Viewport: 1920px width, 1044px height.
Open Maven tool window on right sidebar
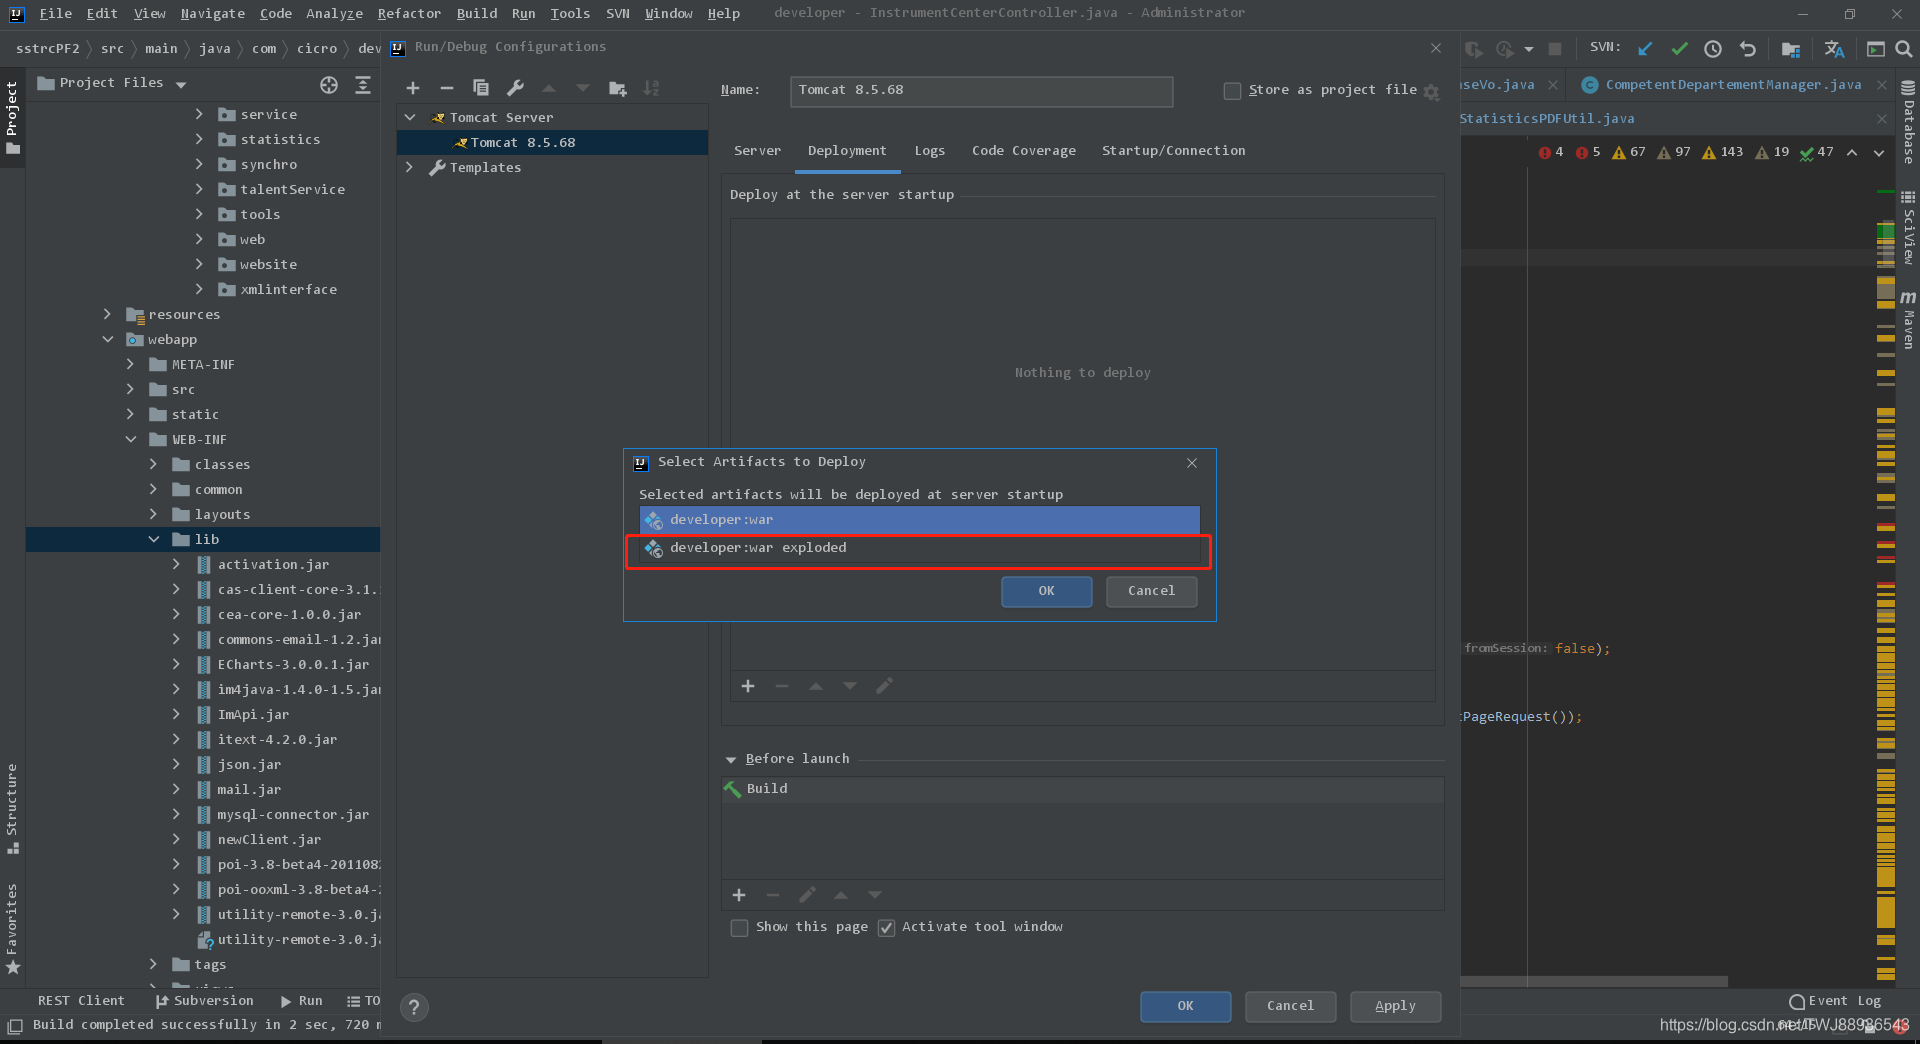pyautogui.click(x=1908, y=320)
